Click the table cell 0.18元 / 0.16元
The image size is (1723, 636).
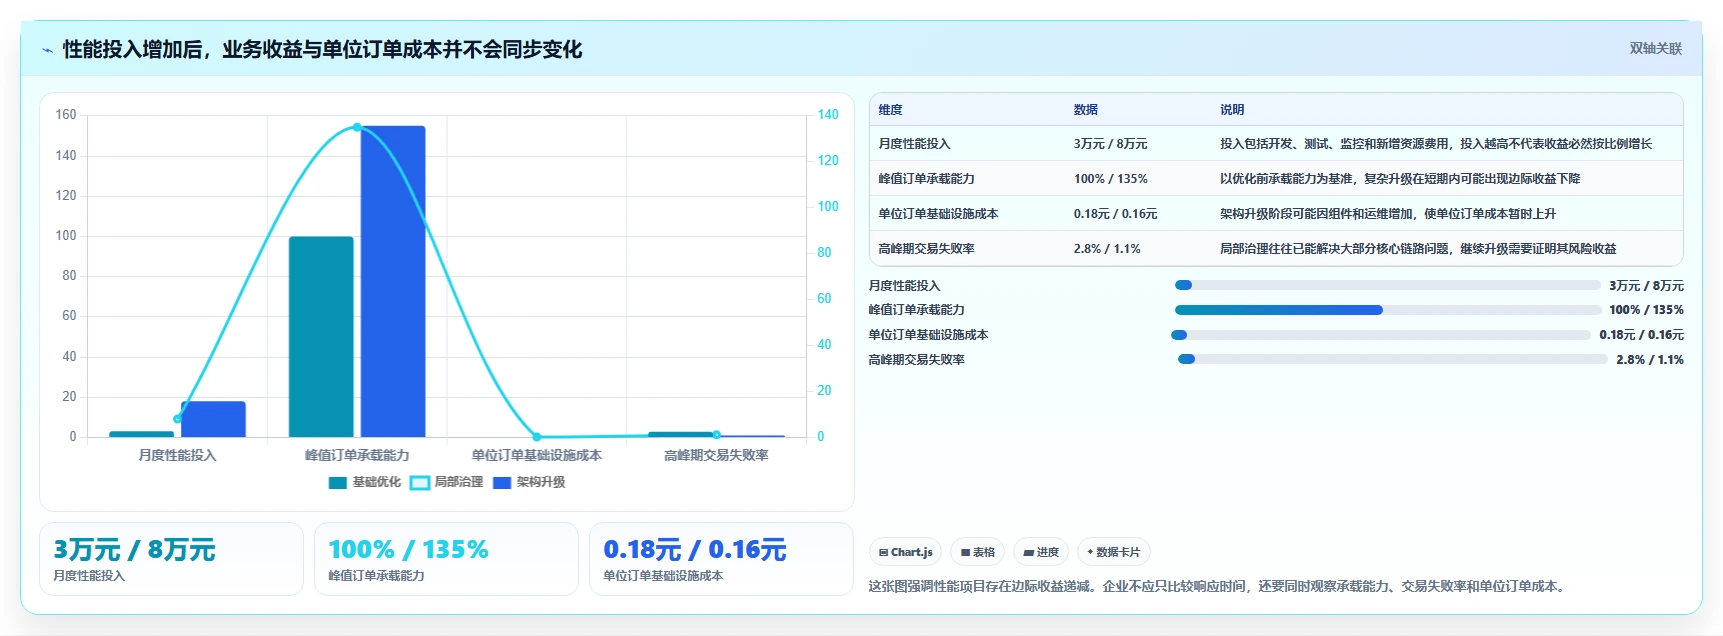tap(1115, 214)
